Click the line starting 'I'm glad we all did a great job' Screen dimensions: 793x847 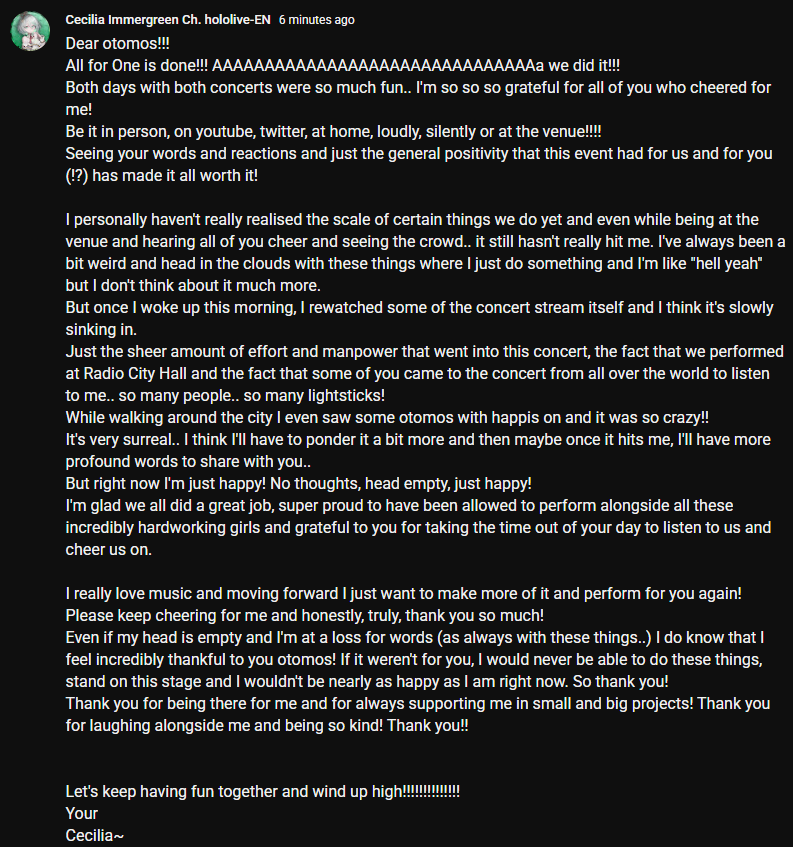coord(419,527)
